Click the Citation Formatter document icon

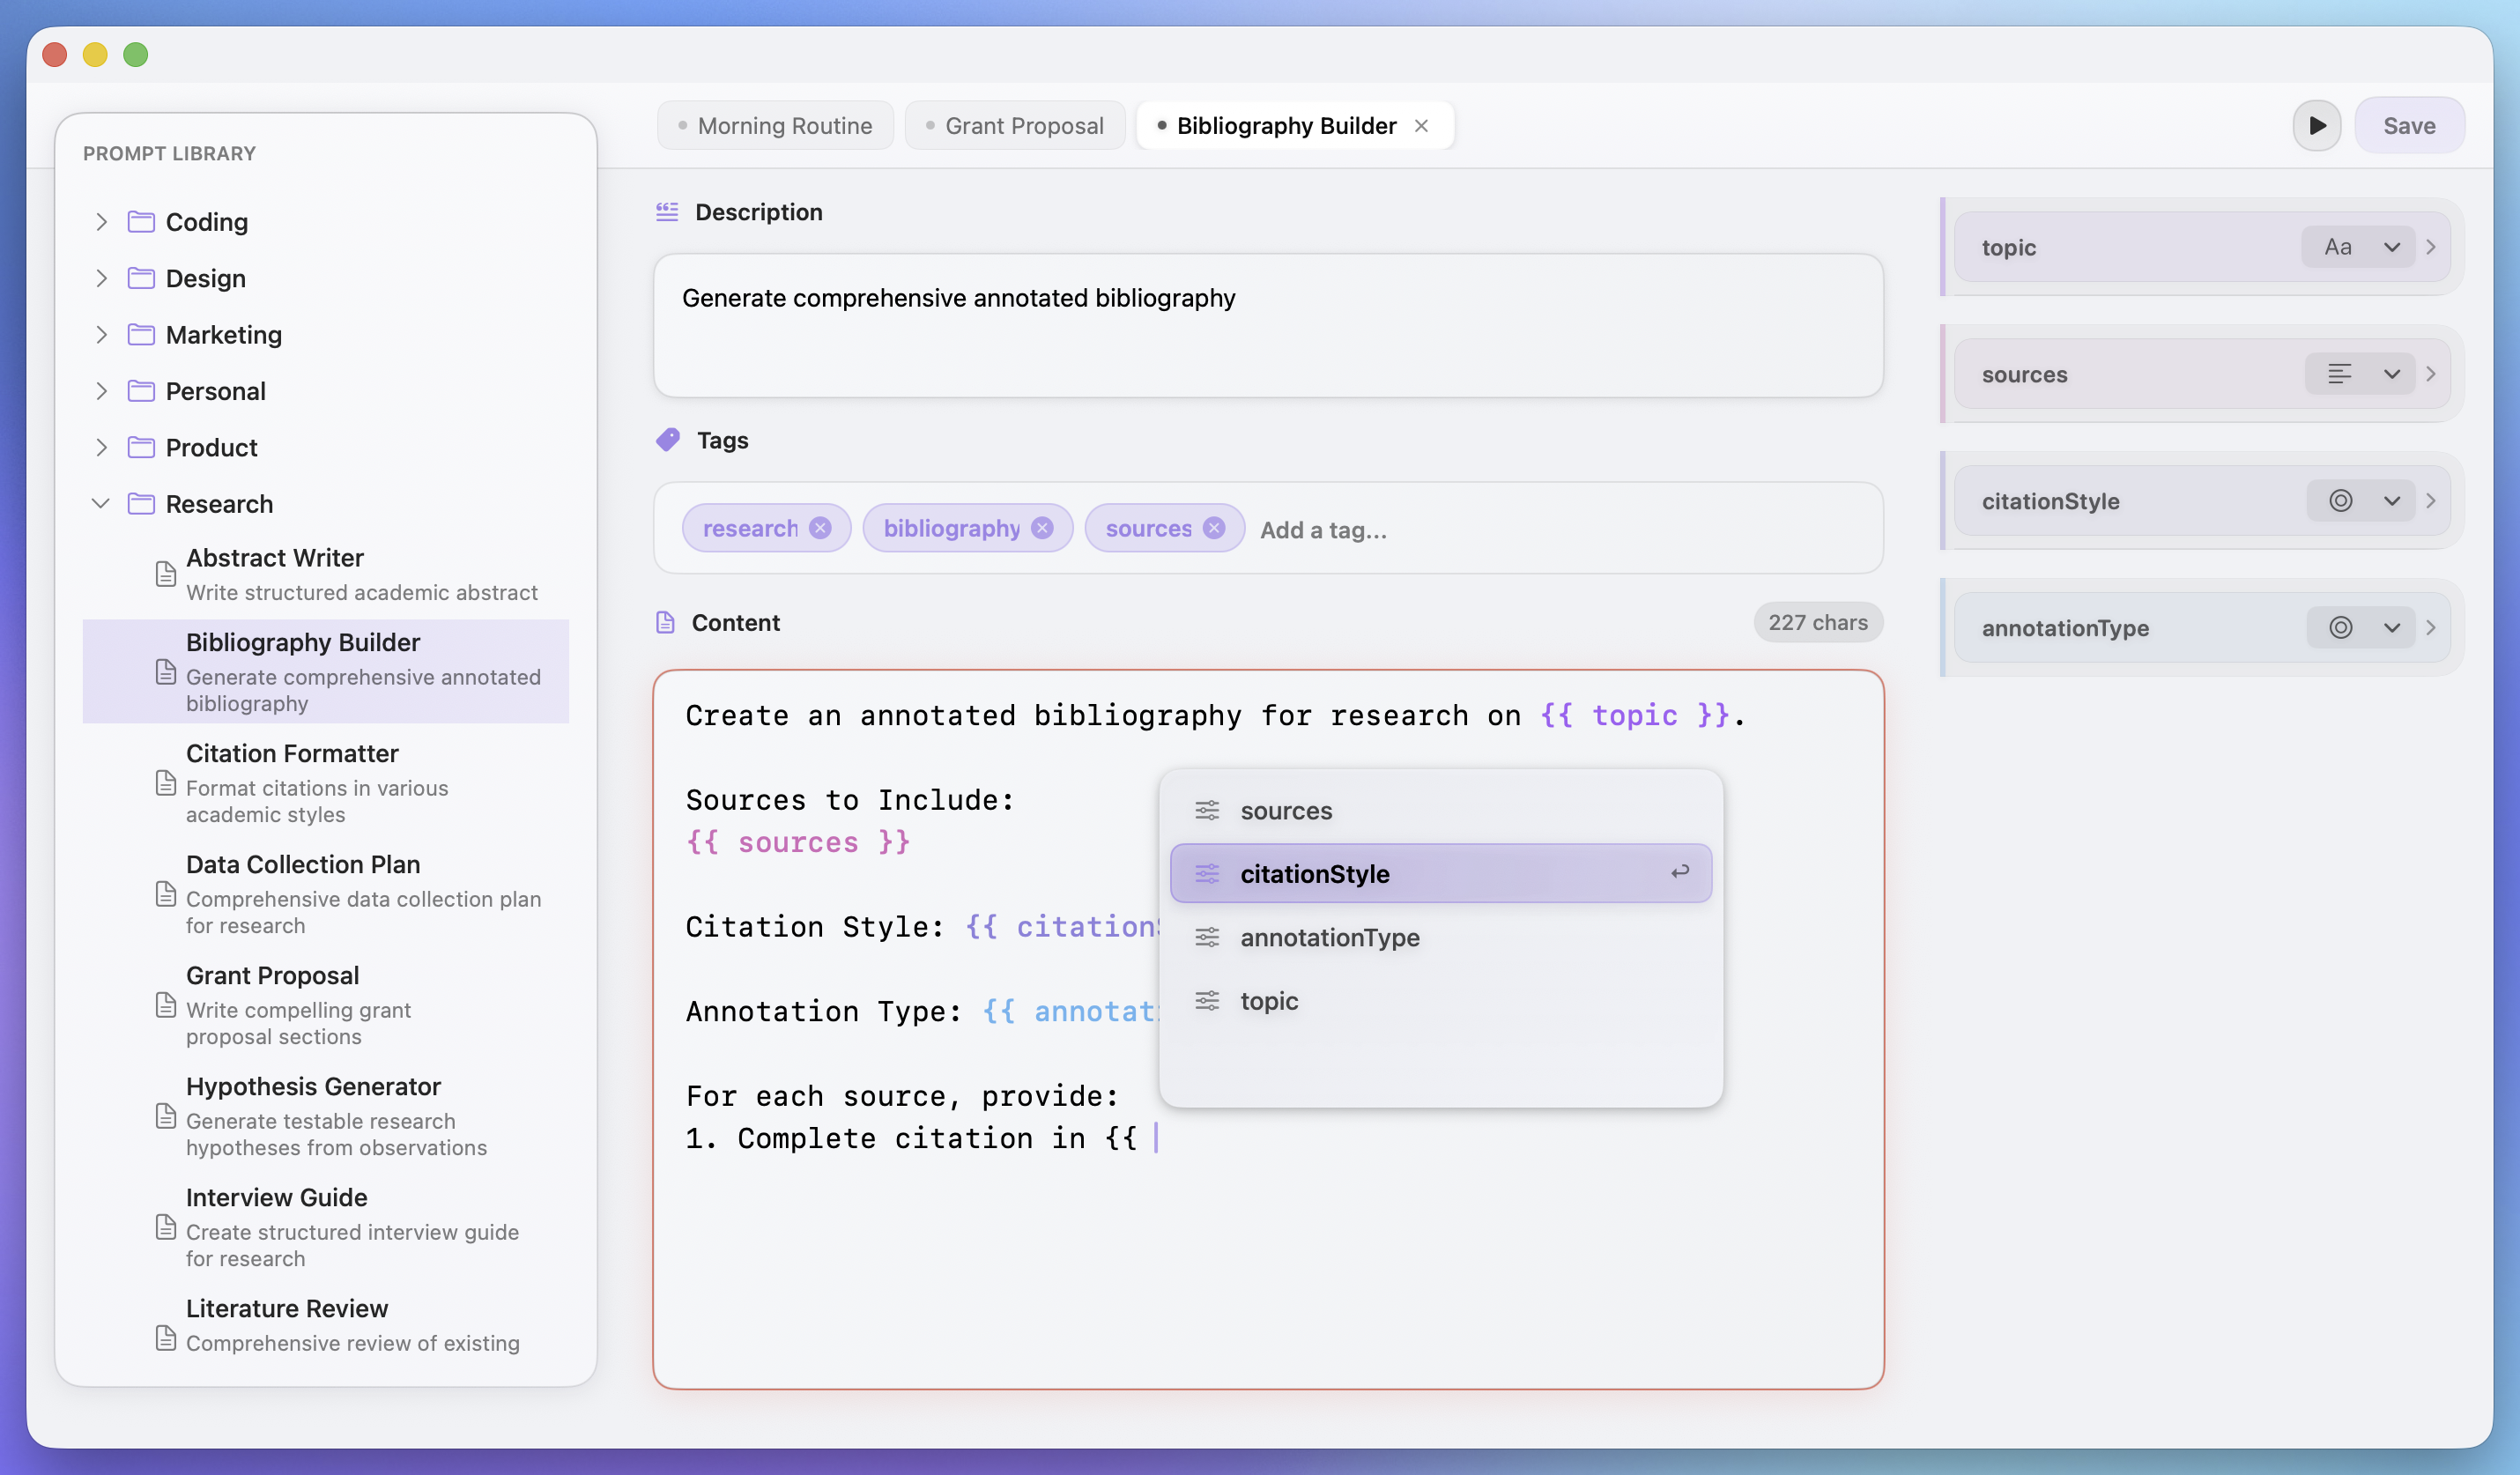(x=166, y=783)
